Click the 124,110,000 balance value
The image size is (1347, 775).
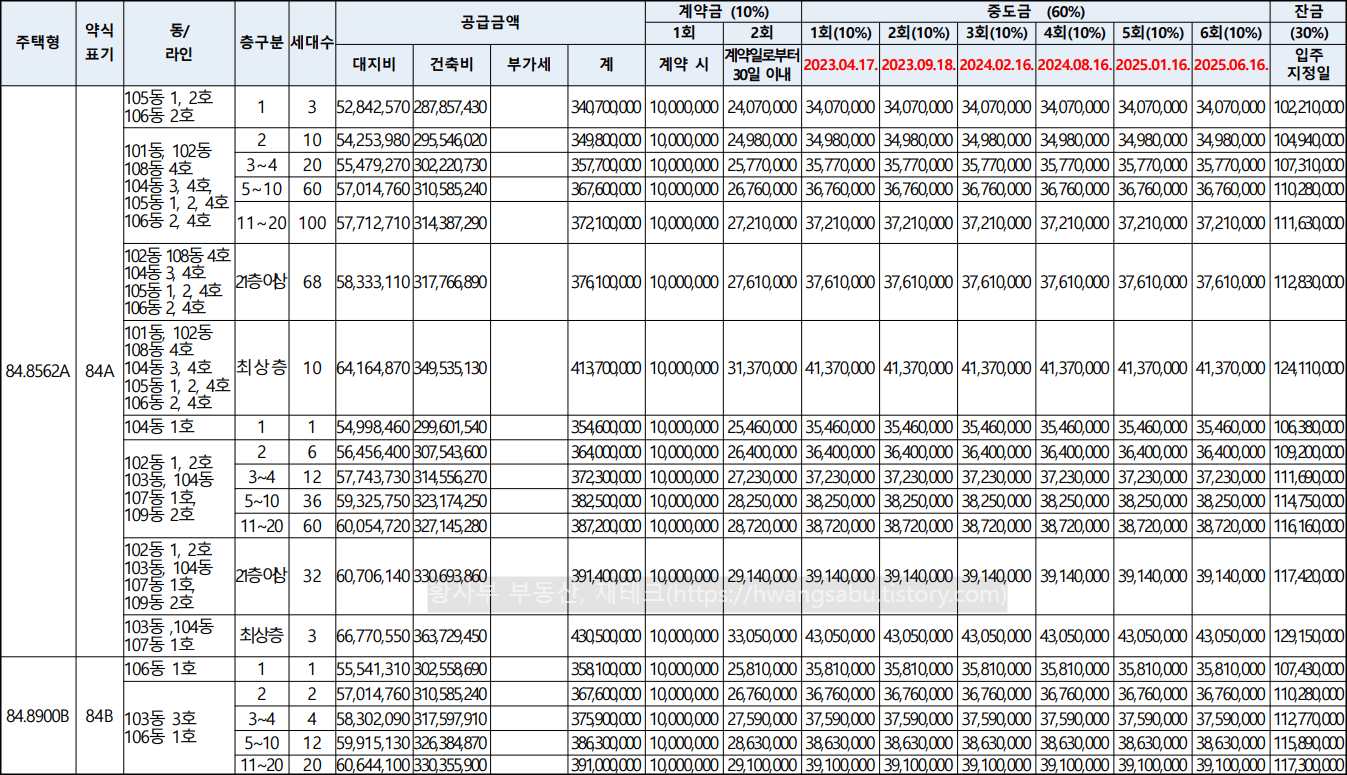click(x=1309, y=368)
